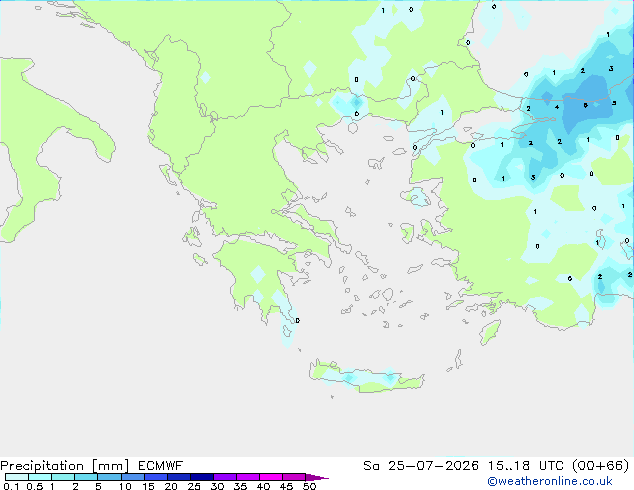Click the island of Crete on the map
Image resolution: width=634 pixels, height=490 pixels.
[367, 377]
